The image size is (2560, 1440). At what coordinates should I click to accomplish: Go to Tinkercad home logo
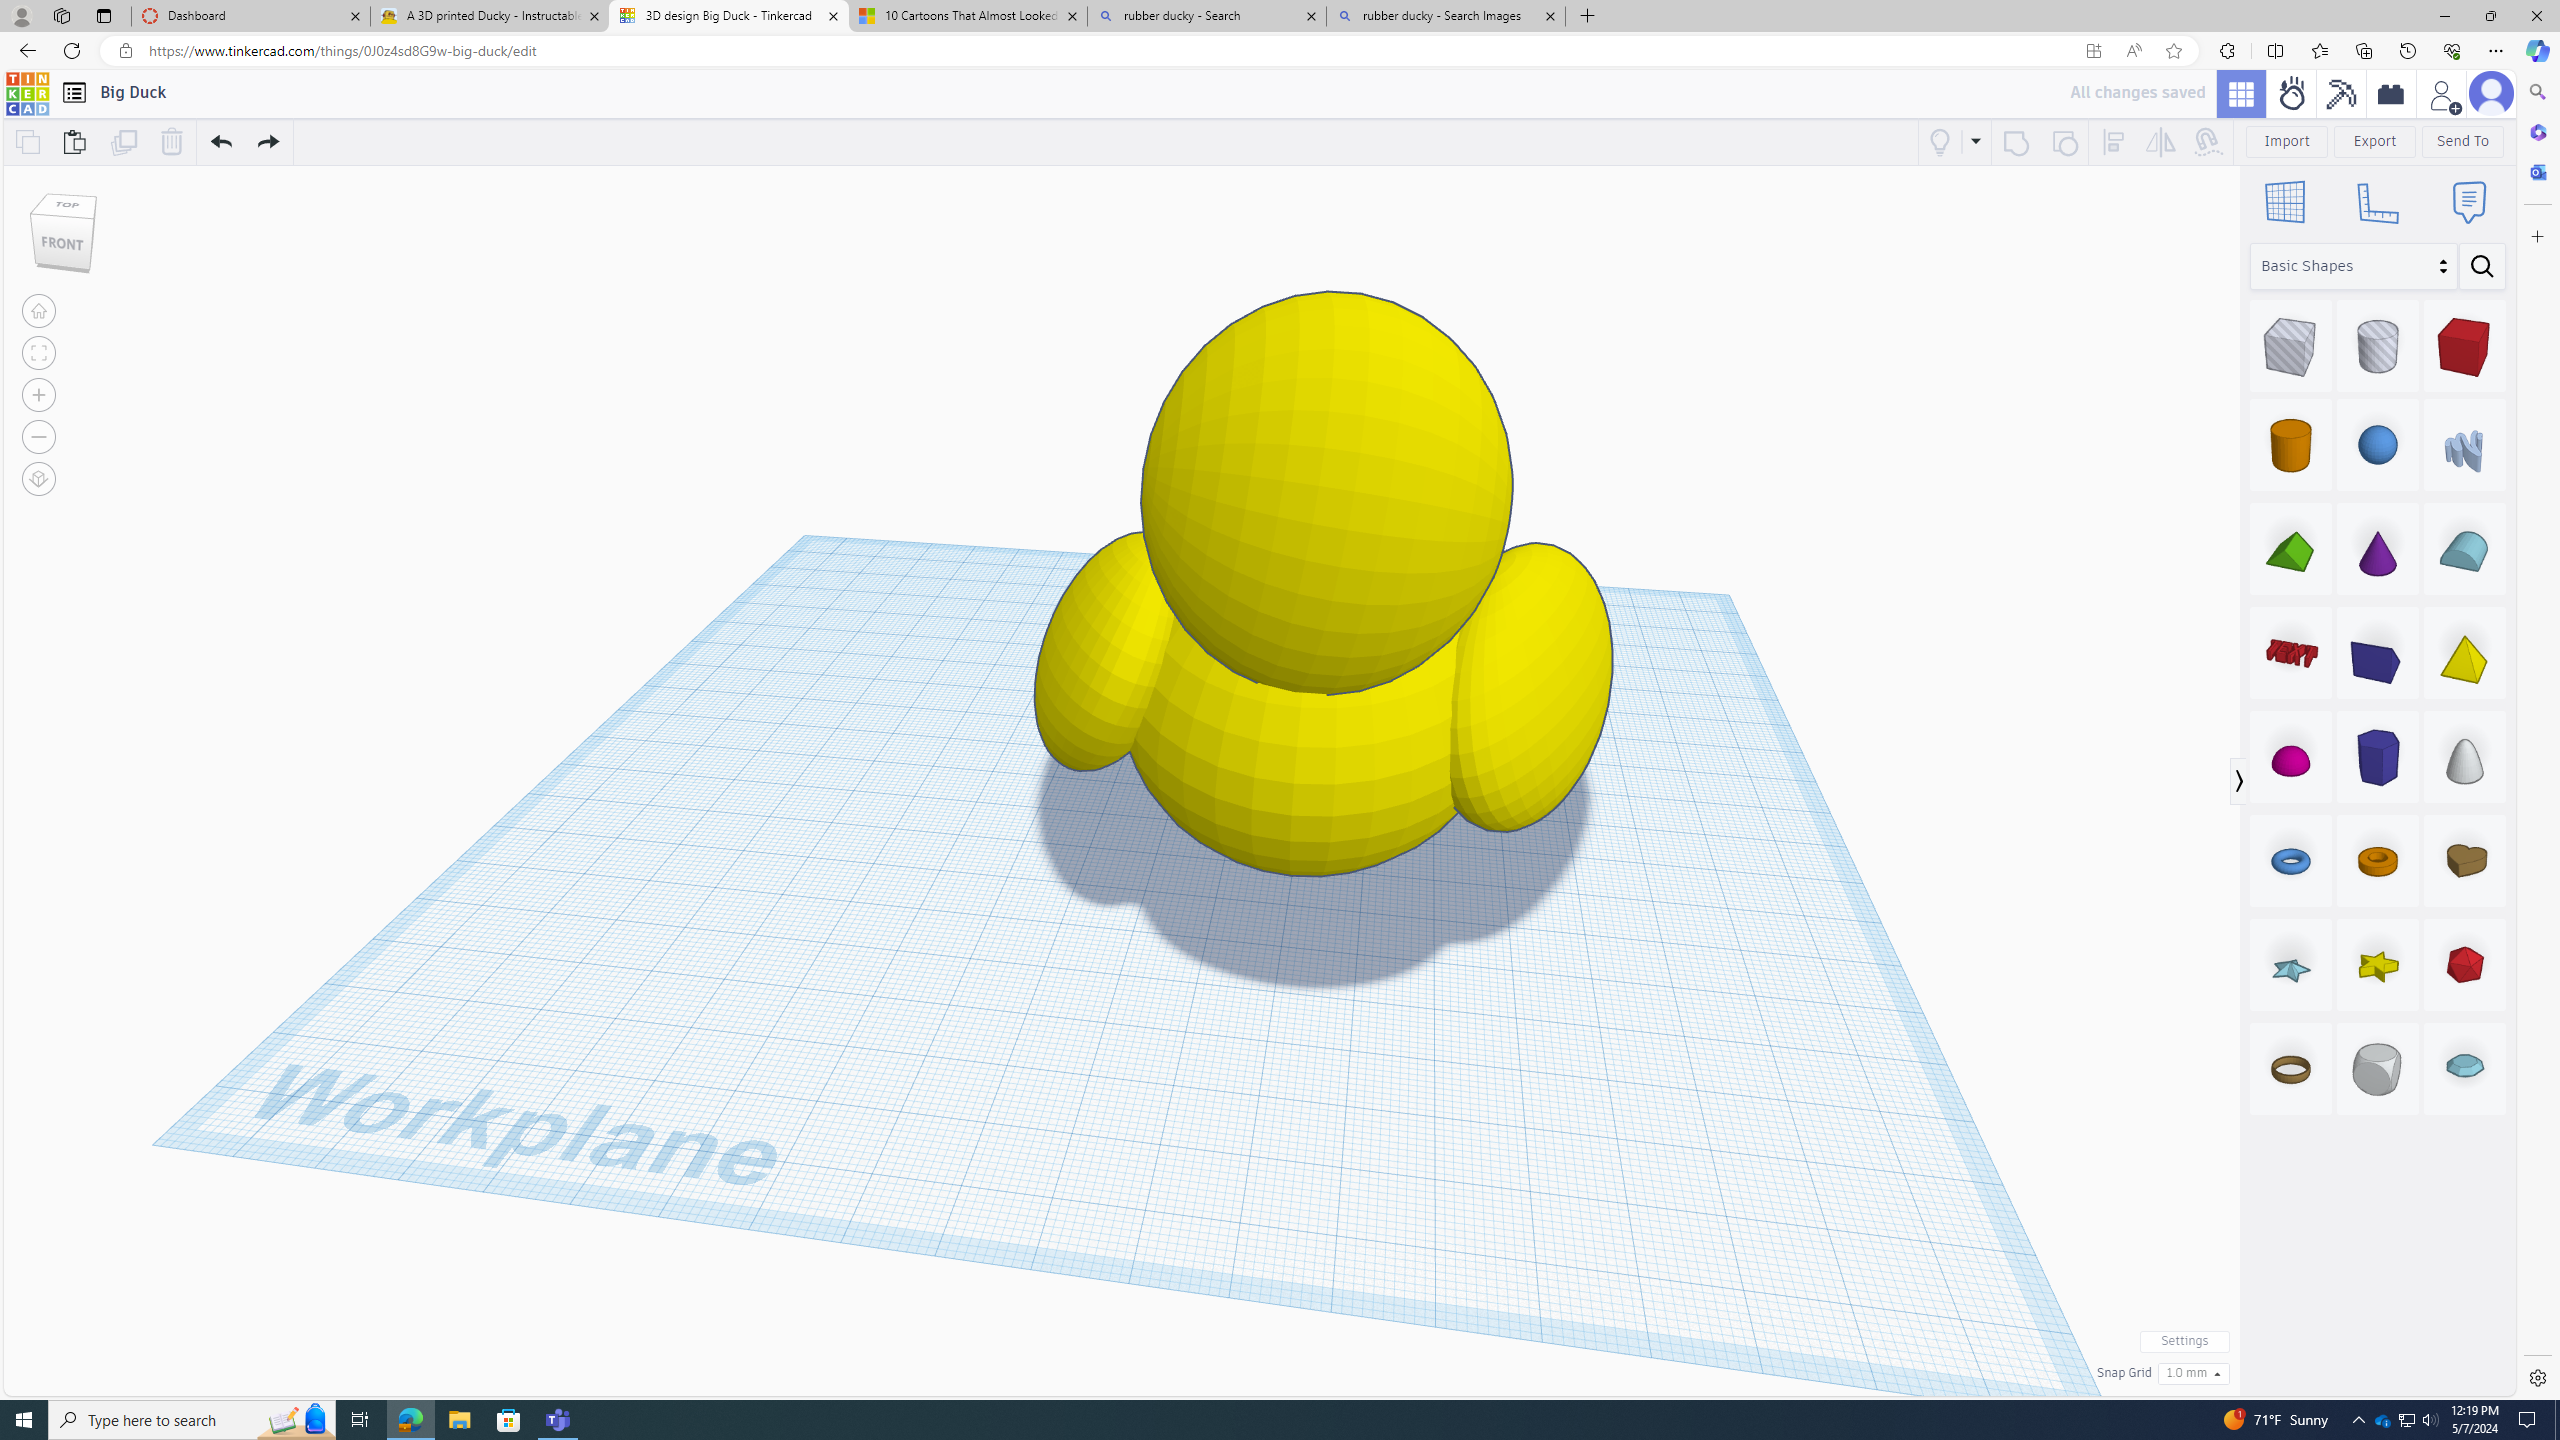[x=27, y=94]
